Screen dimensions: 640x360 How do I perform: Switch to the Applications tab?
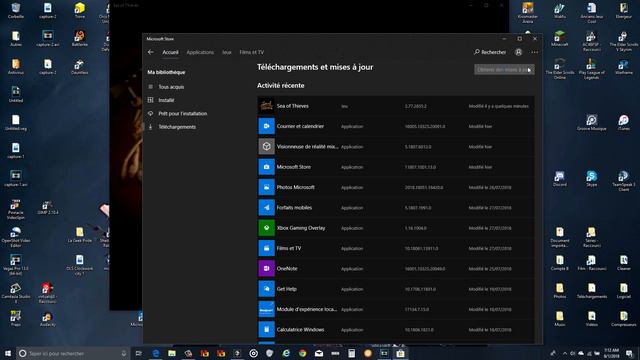click(200, 52)
